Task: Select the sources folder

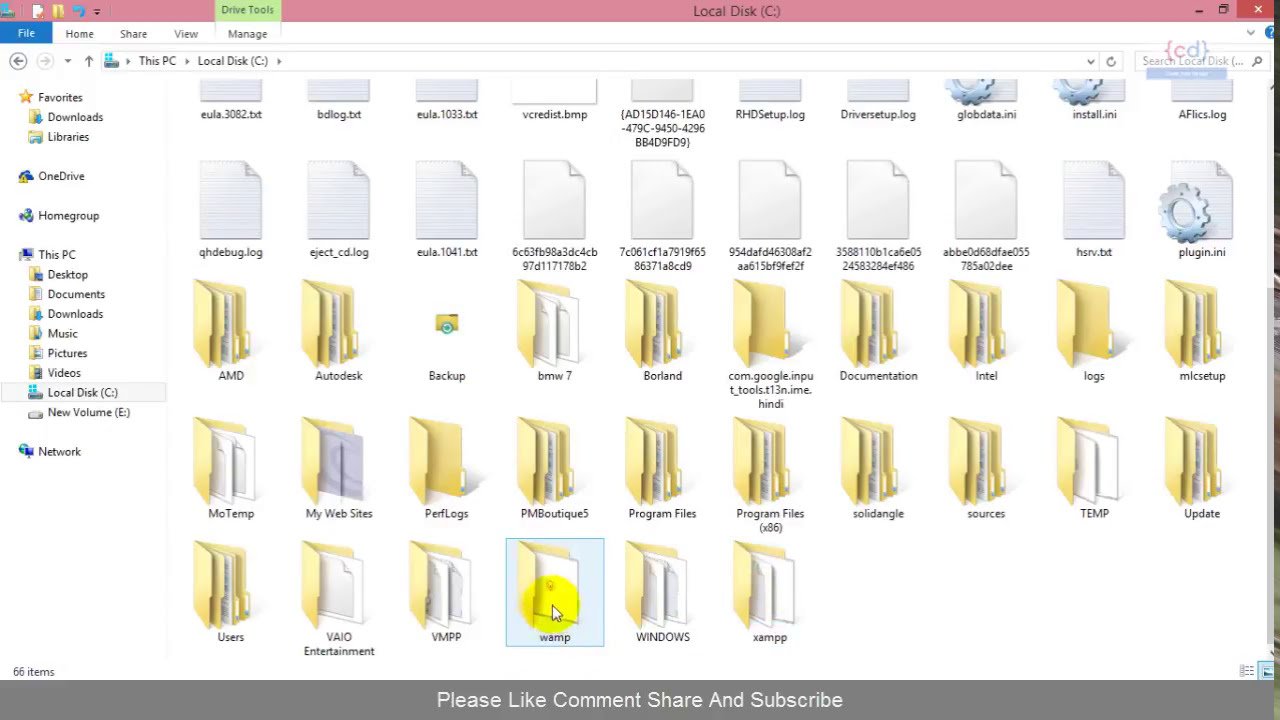Action: (x=986, y=468)
